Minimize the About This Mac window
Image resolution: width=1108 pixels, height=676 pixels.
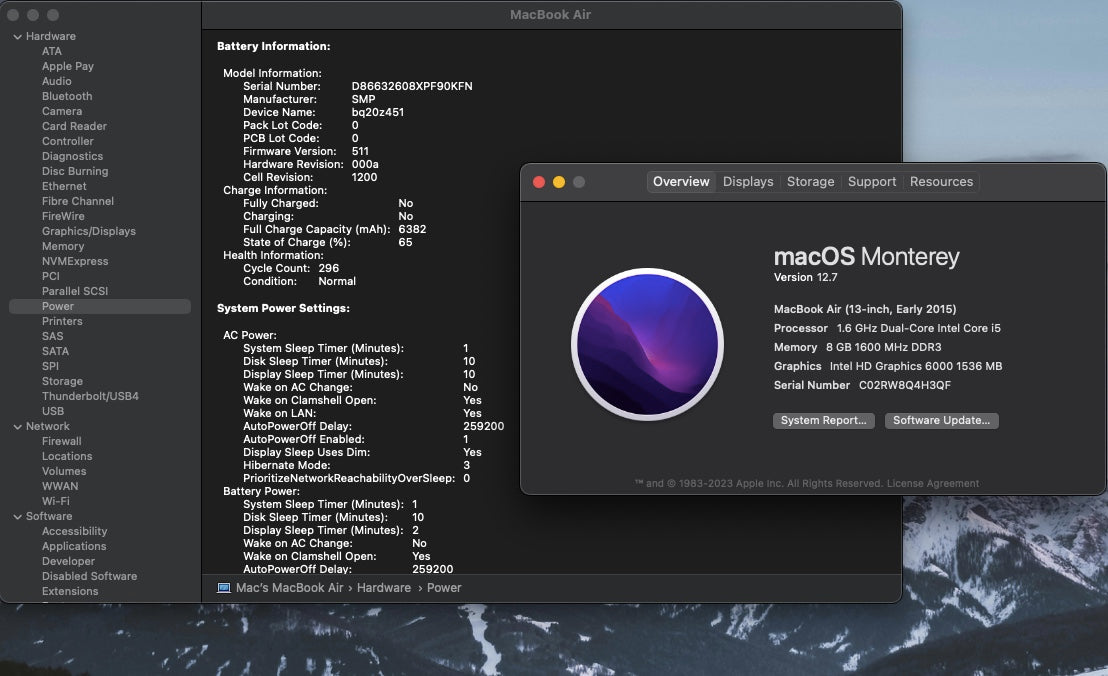[x=559, y=182]
